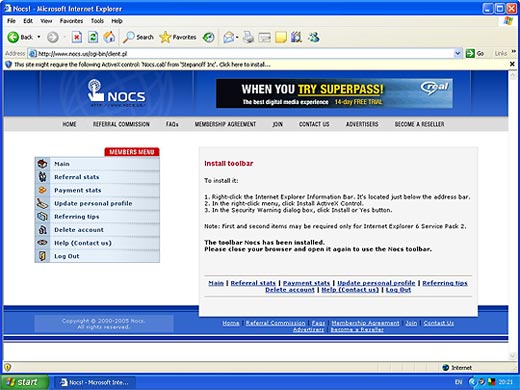
Task: Stop page loading with the red X icon
Action: [x=77, y=37]
